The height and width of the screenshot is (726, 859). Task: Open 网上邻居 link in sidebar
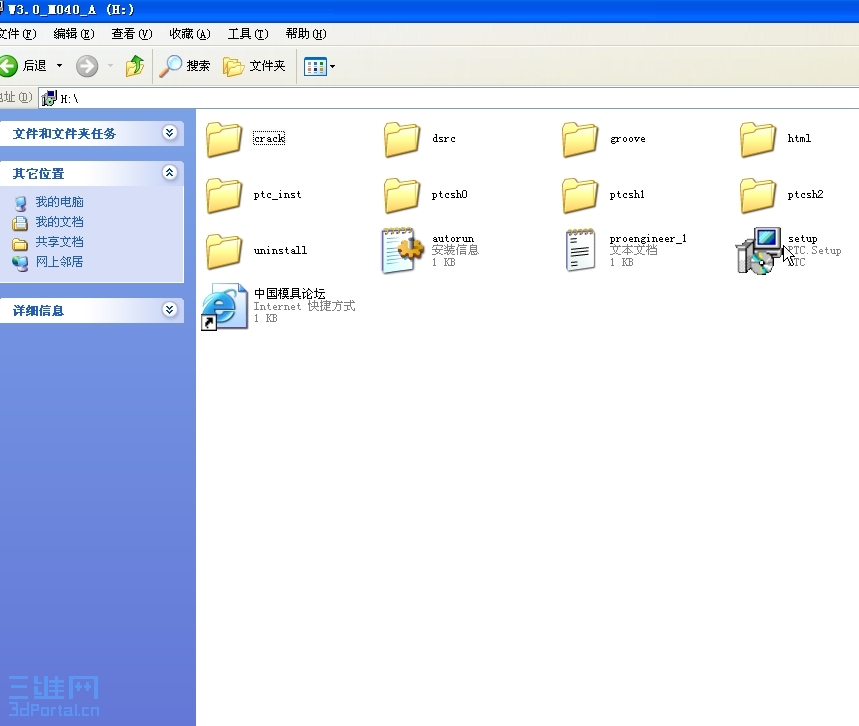pyautogui.click(x=59, y=262)
